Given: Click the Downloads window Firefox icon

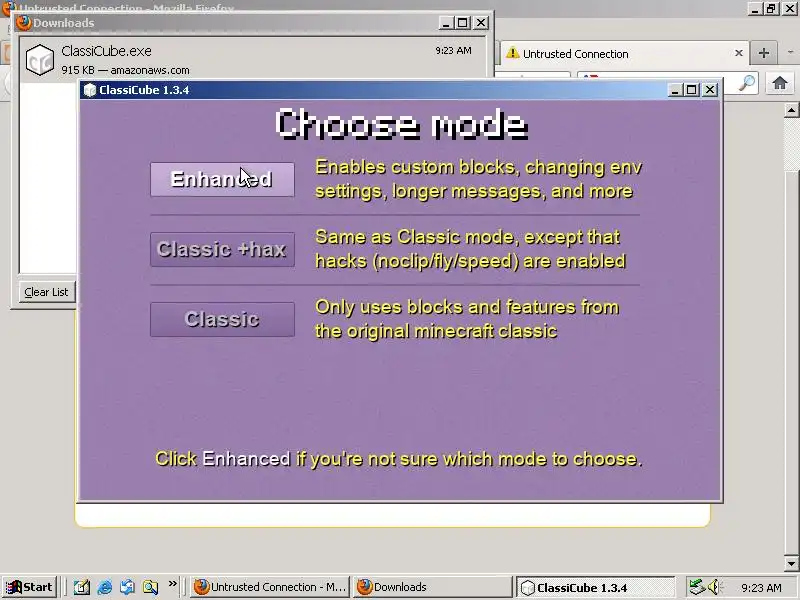Looking at the screenshot, I should 23,22.
